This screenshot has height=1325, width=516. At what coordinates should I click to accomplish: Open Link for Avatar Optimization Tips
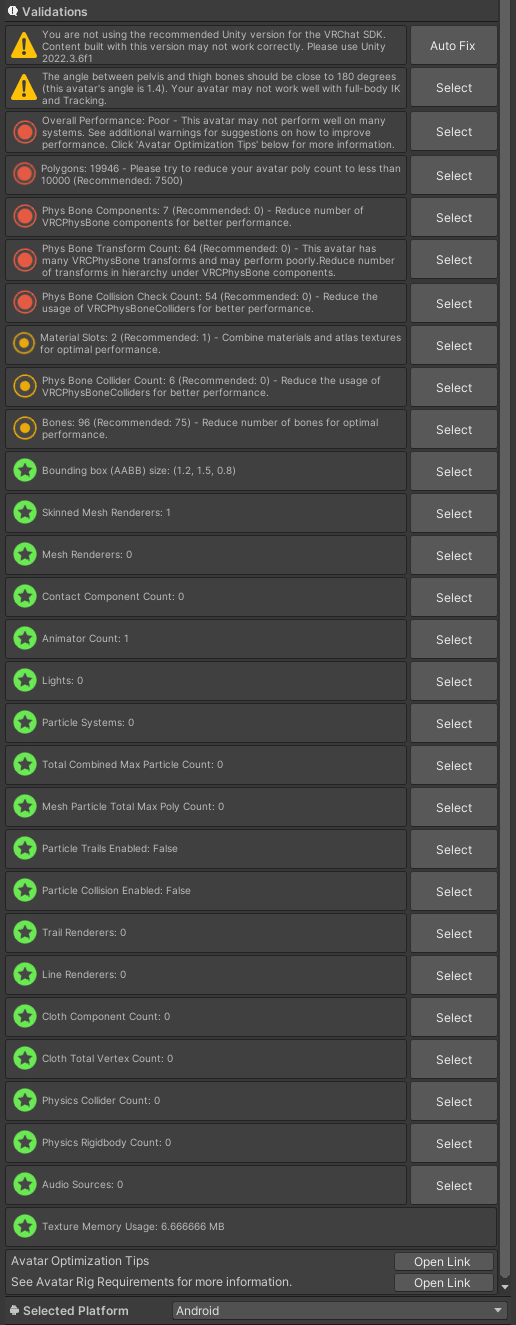point(442,1262)
